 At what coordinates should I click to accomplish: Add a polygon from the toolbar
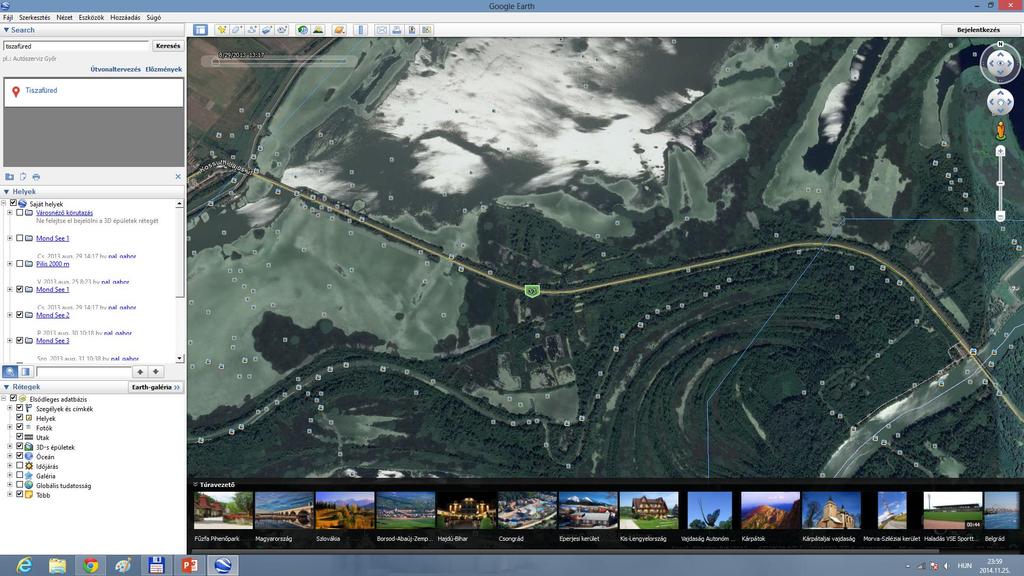(x=237, y=30)
